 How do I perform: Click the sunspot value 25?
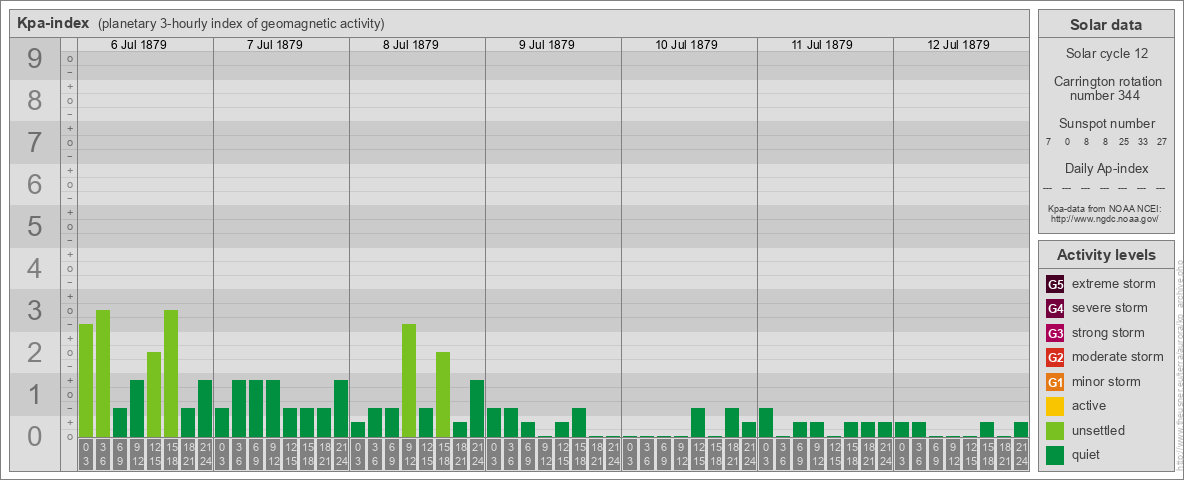point(1124,141)
